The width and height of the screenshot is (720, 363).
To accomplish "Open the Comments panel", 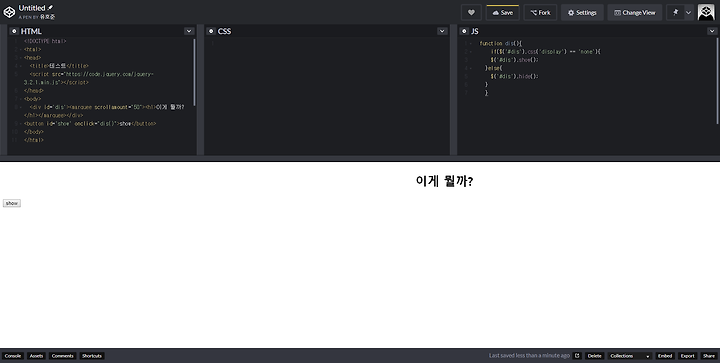I will [62, 356].
